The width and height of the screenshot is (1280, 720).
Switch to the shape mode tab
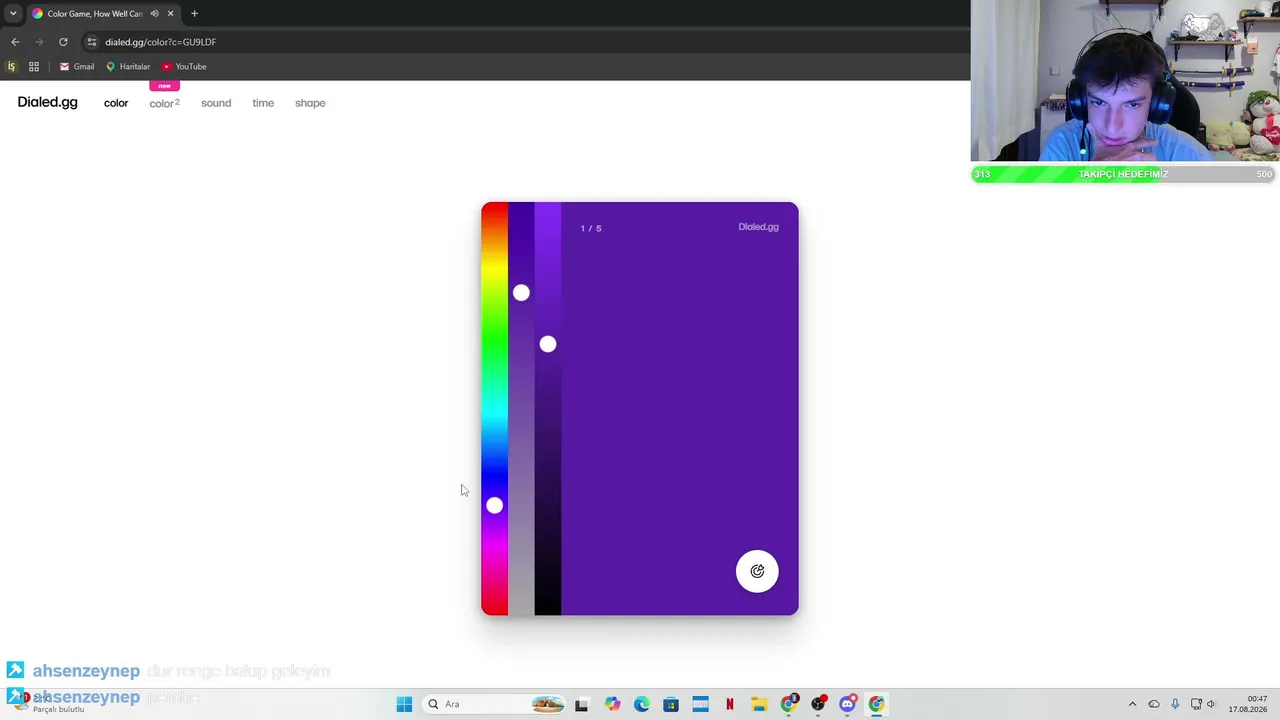click(x=310, y=103)
